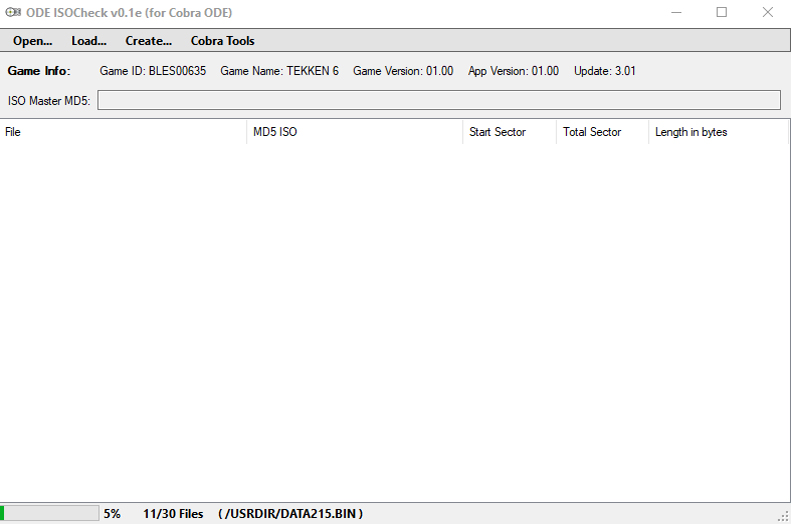Image resolution: width=791 pixels, height=524 pixels.
Task: Click the /USRDIR/DATA215.BIN status path
Action: point(290,514)
